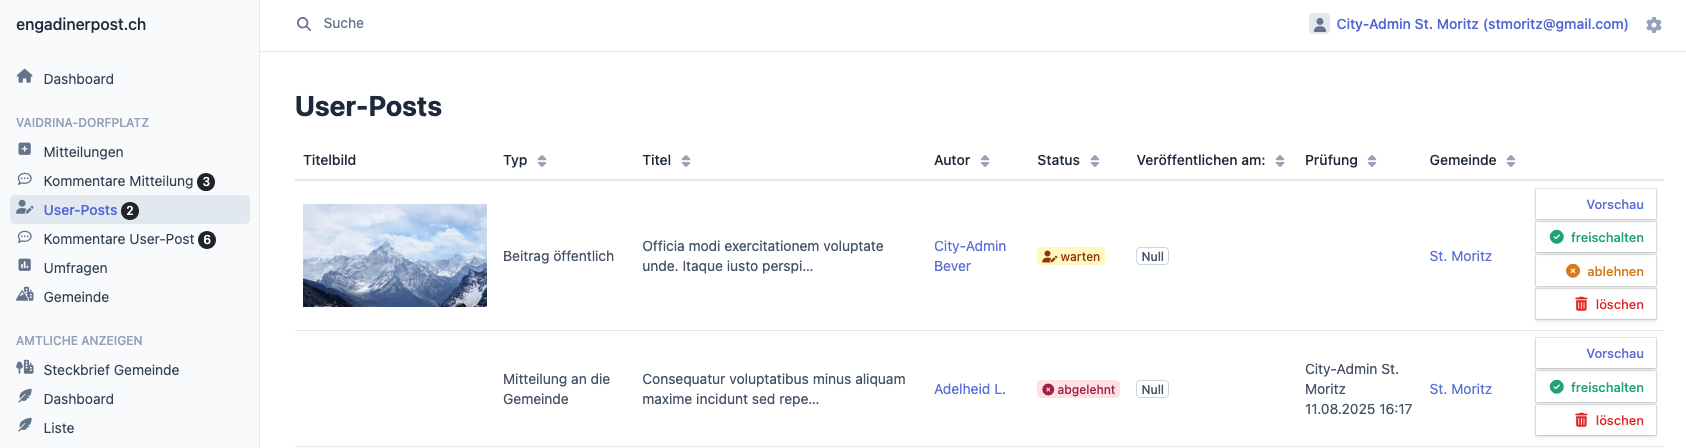Click the Dashboard home icon
Screen dimensions: 1686x448
click(x=25, y=77)
